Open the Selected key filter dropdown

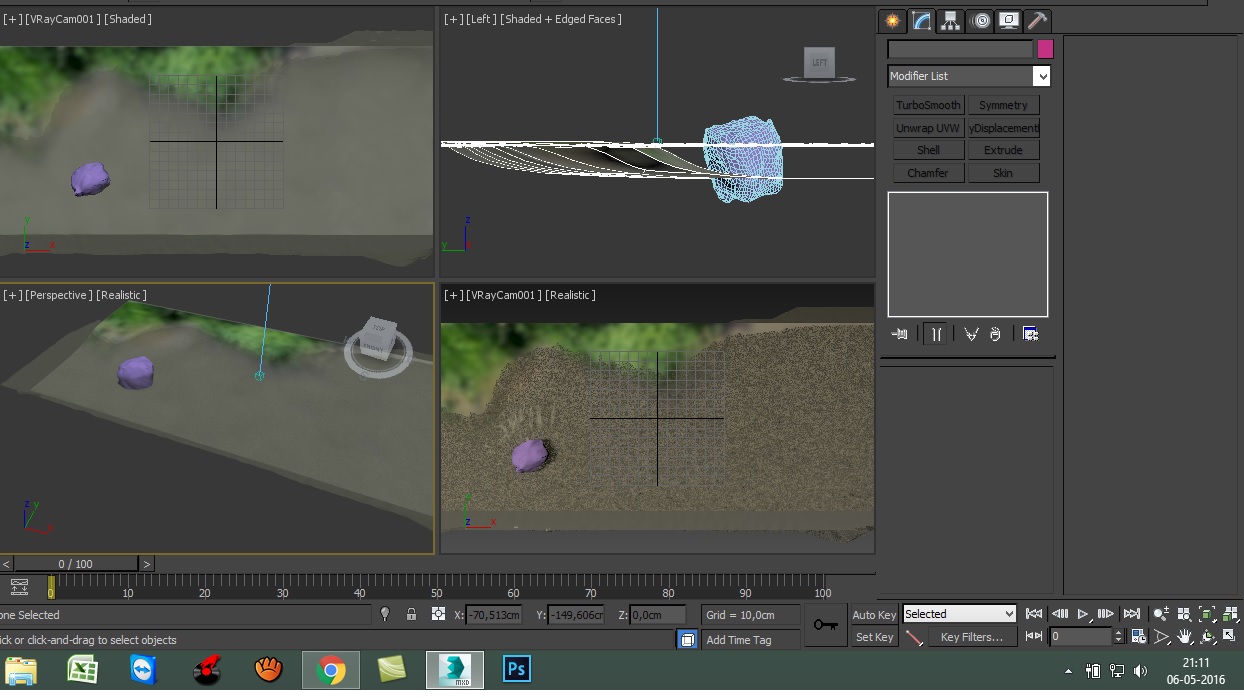pos(959,614)
